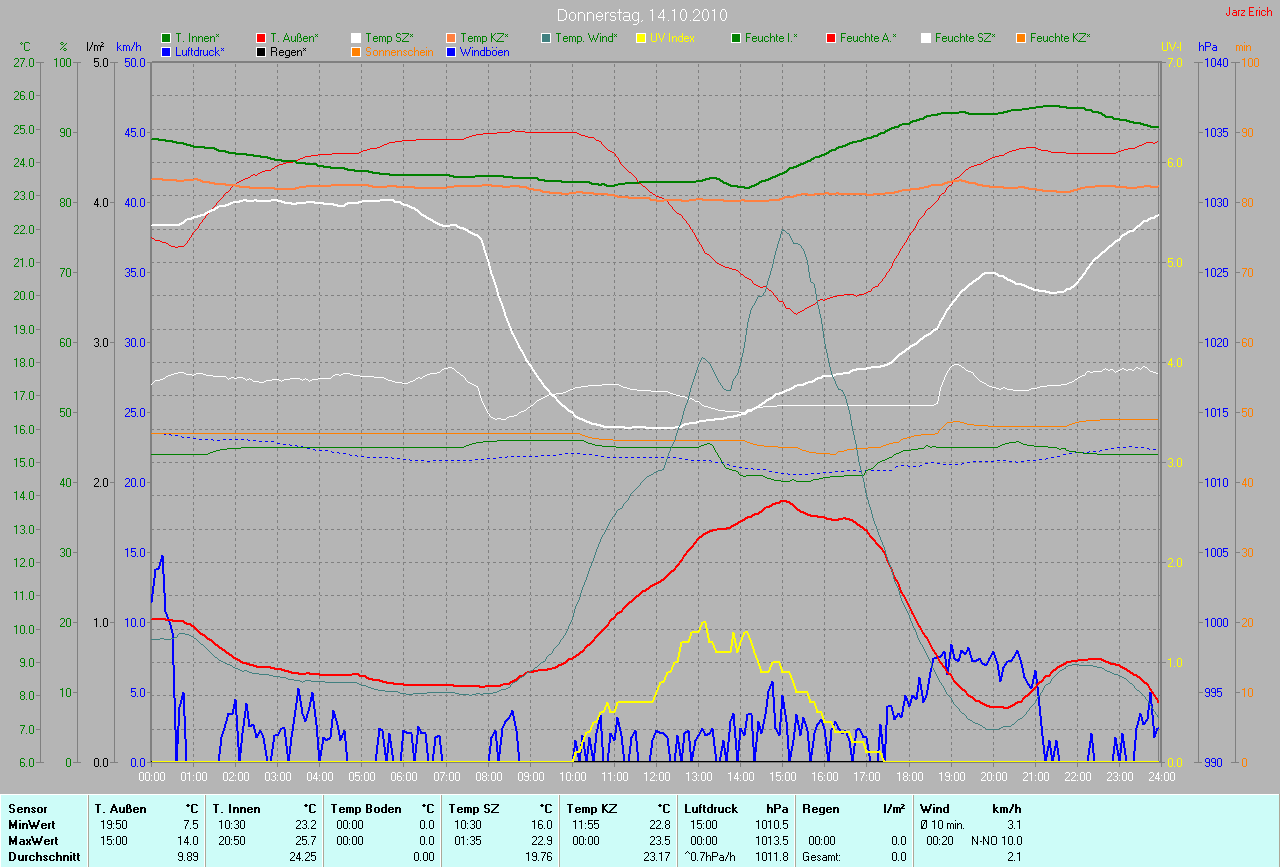1280x867 pixels.
Task: Click the red Feuchte A.* legend swatch
Action: [831, 38]
